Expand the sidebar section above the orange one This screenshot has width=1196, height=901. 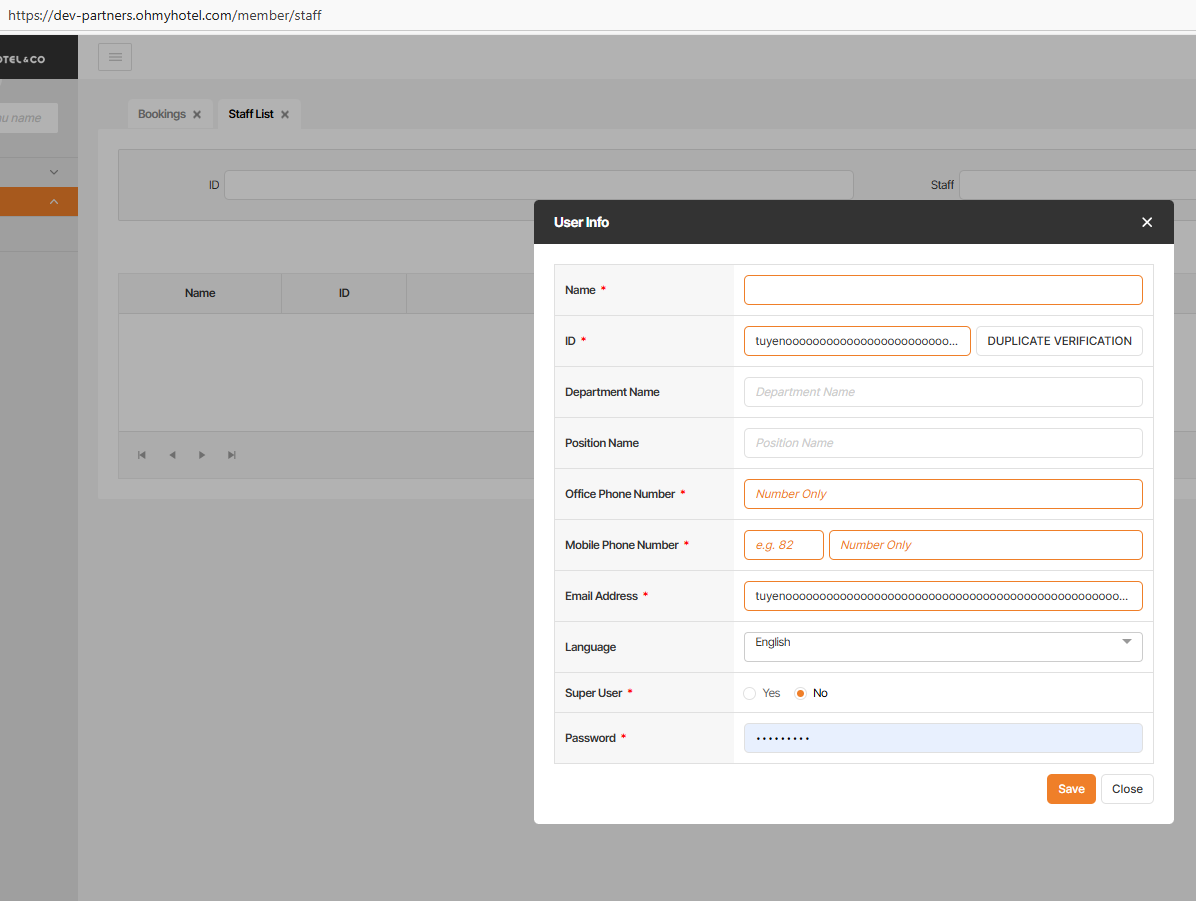click(54, 172)
